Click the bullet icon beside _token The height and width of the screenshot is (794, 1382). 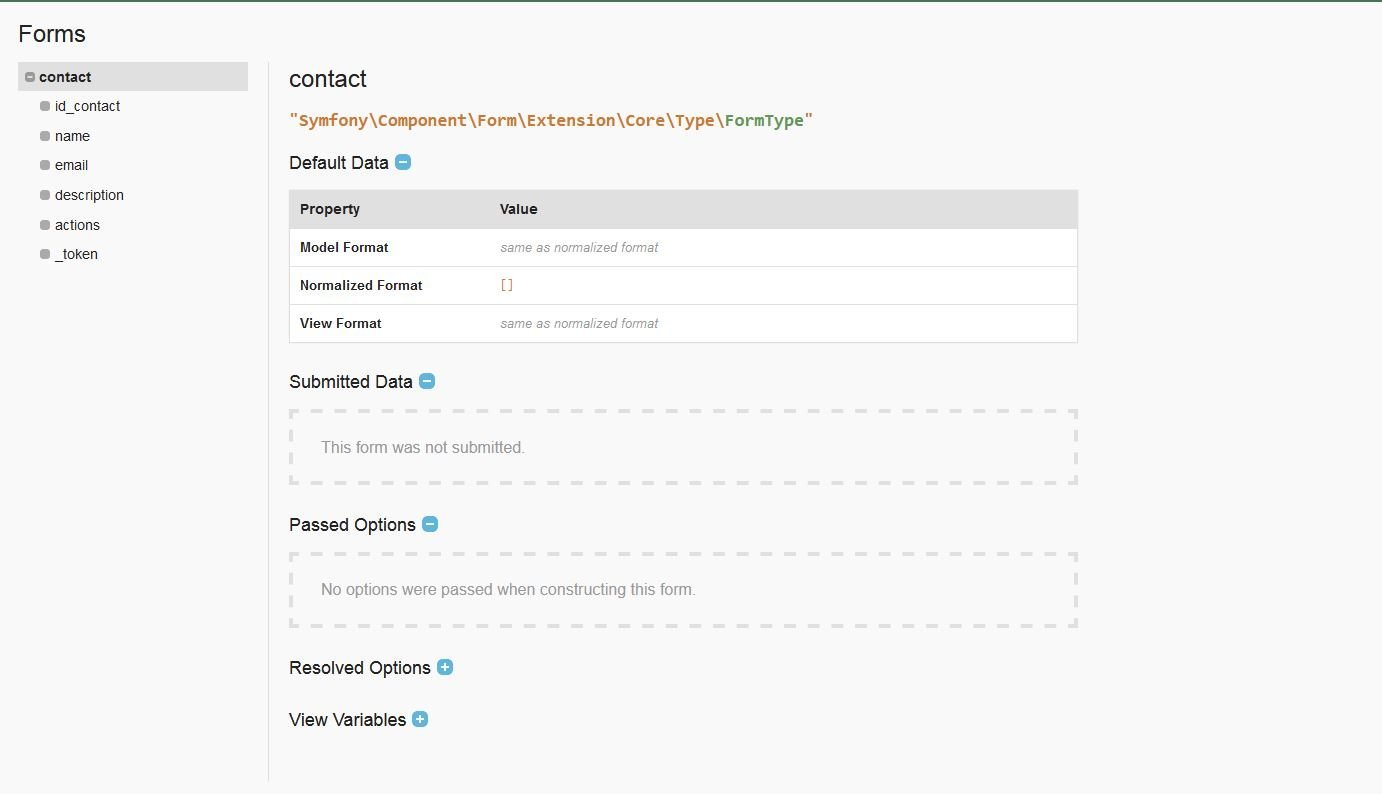pyautogui.click(x=45, y=254)
